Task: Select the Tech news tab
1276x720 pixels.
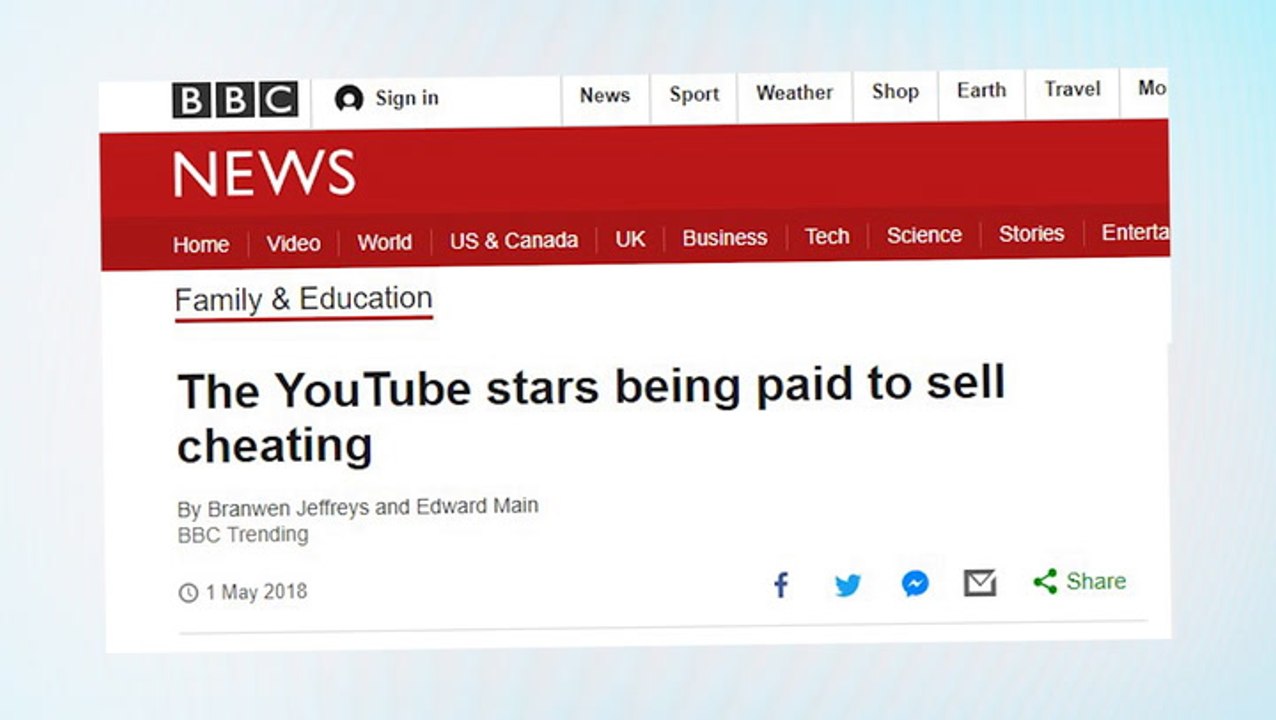Action: [827, 237]
